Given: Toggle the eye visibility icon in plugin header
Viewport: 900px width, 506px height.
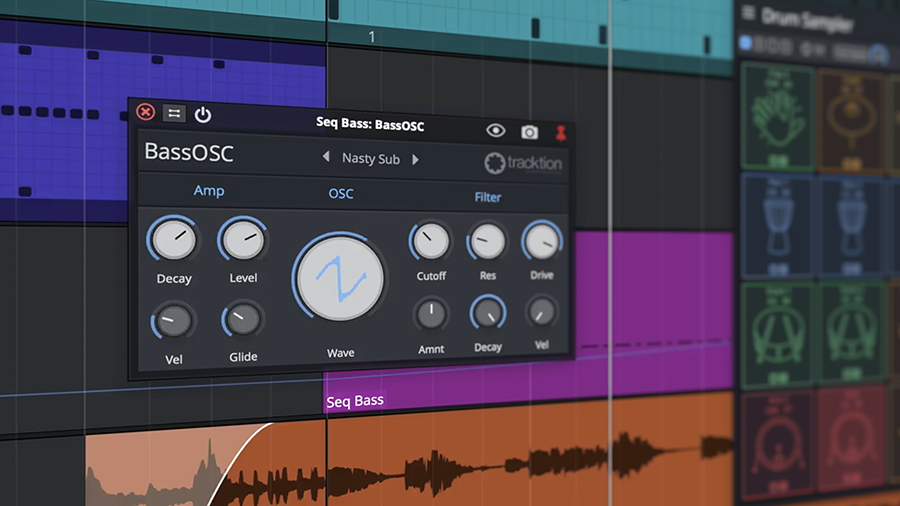Looking at the screenshot, I should click(x=495, y=131).
